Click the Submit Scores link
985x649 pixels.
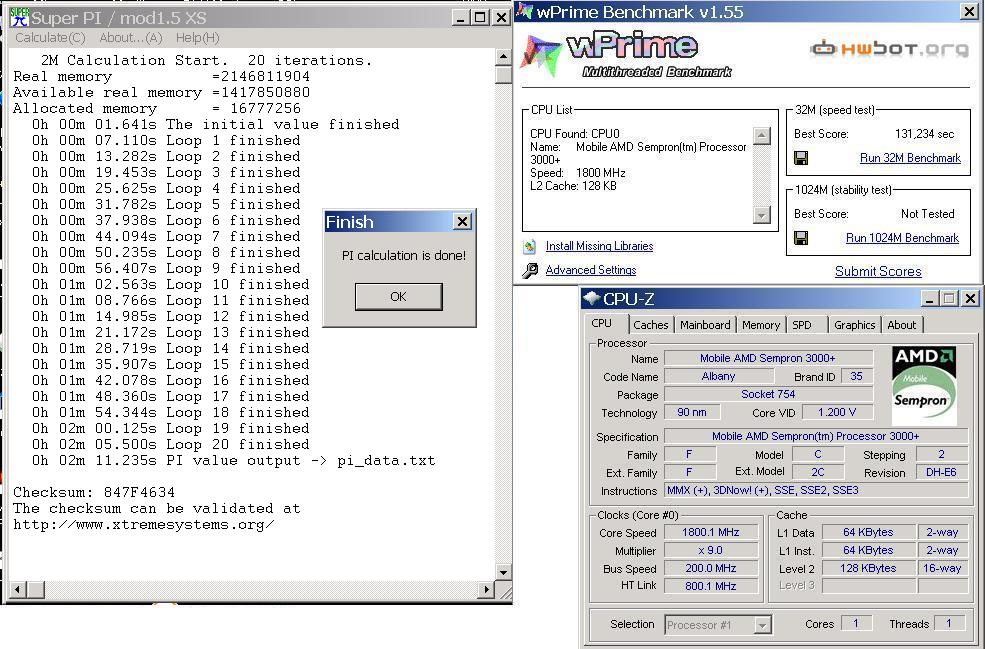click(x=878, y=271)
